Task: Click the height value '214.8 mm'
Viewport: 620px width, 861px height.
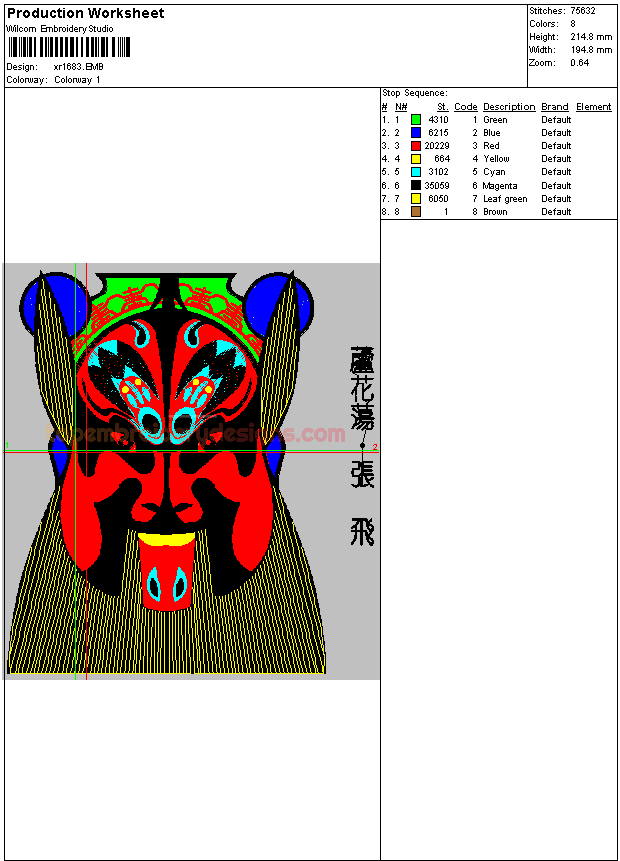Action: (591, 37)
